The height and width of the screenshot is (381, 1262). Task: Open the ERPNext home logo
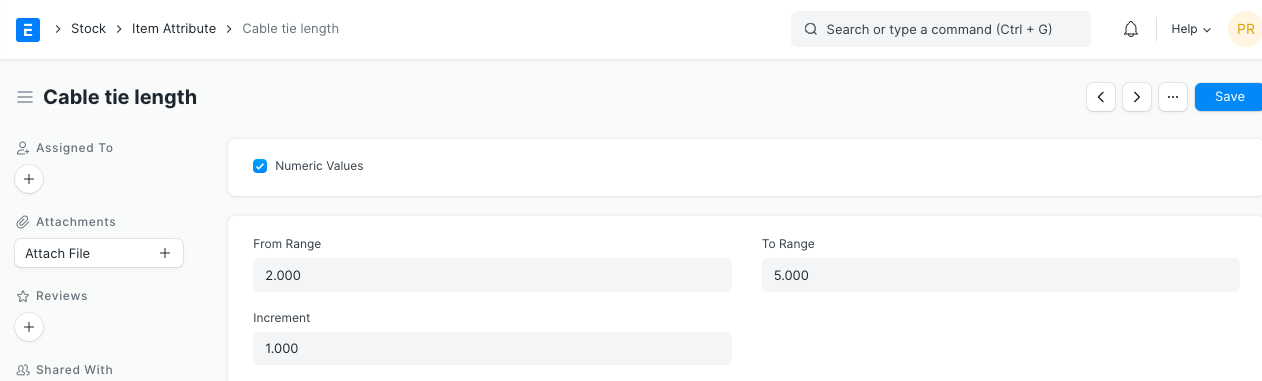pos(28,29)
